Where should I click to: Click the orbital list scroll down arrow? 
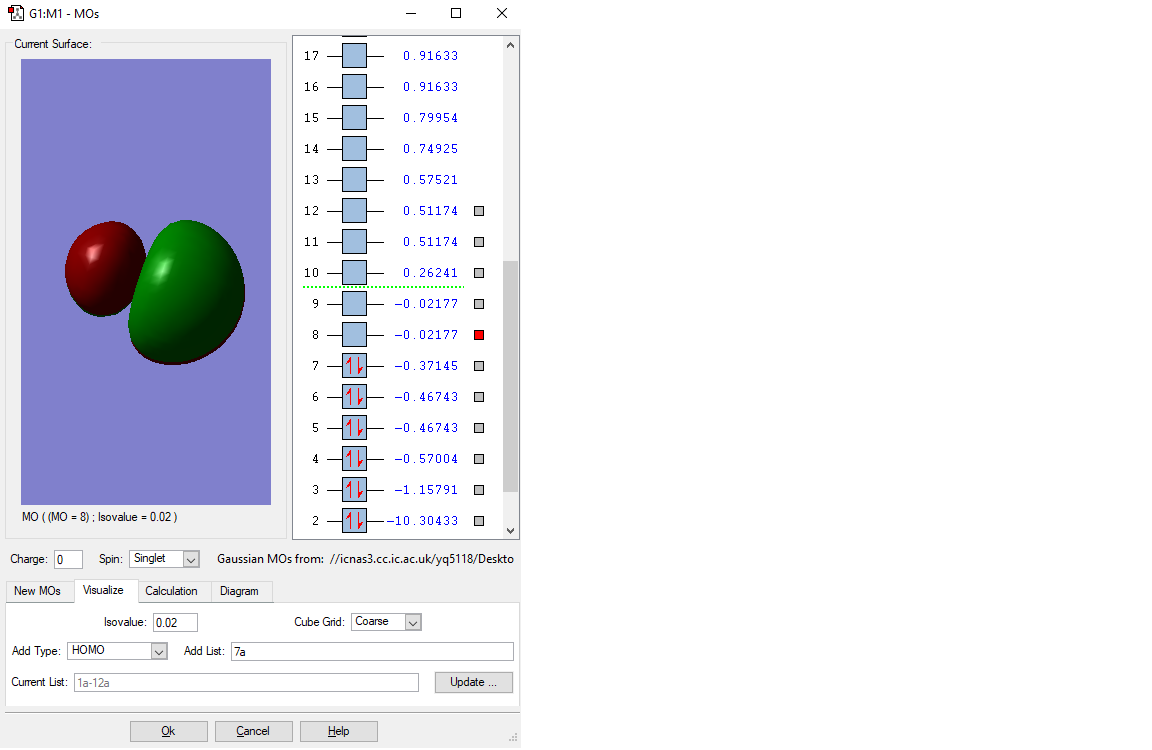511,530
